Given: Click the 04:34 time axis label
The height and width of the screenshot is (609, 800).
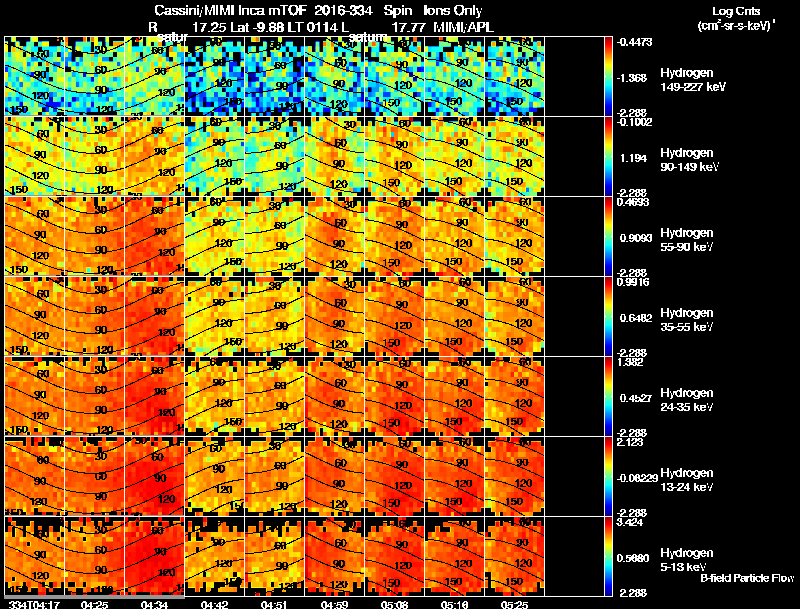Looking at the screenshot, I should tap(154, 604).
